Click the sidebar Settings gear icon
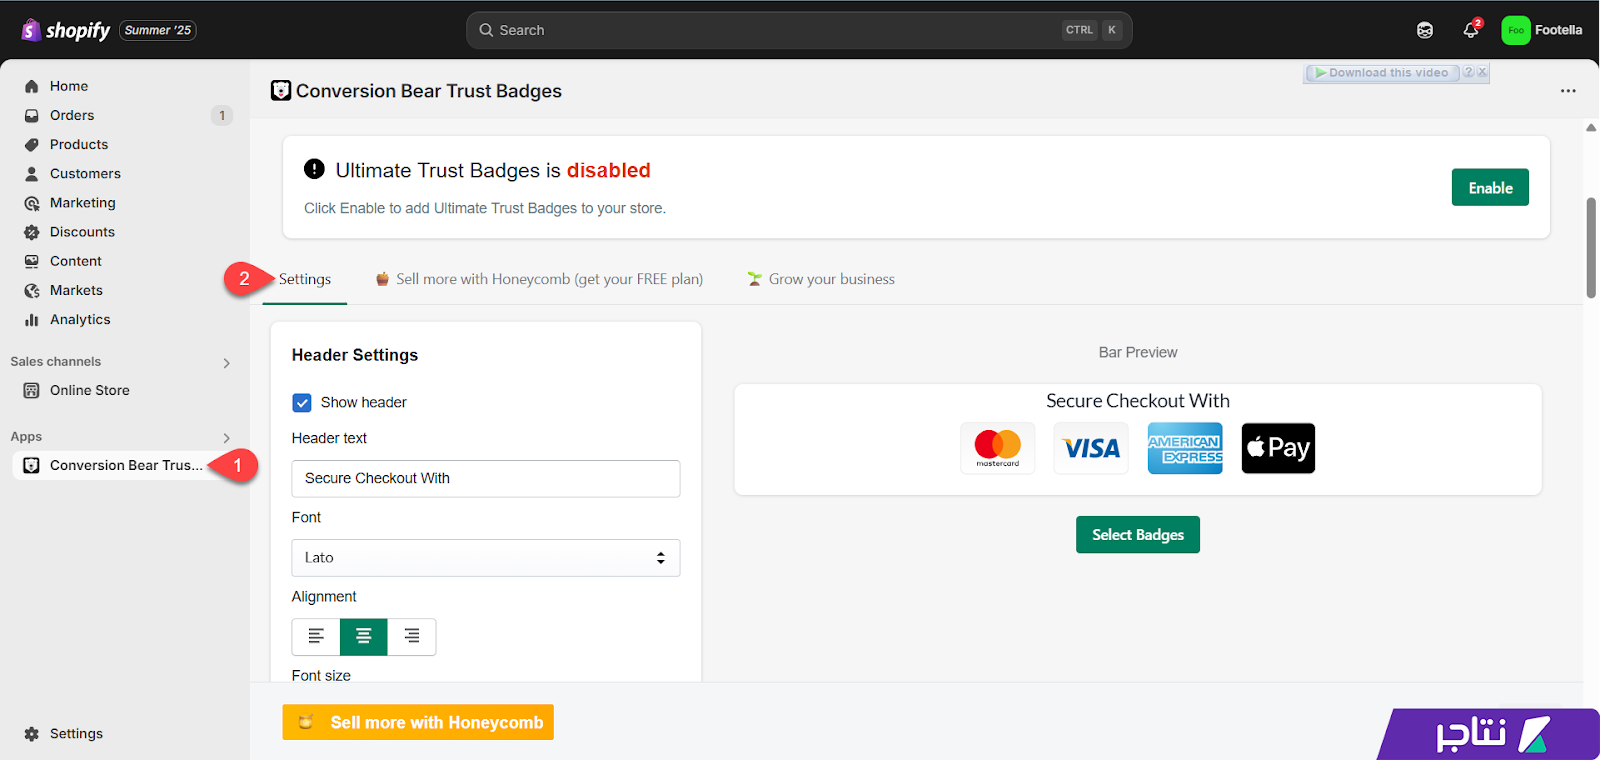 click(x=31, y=734)
